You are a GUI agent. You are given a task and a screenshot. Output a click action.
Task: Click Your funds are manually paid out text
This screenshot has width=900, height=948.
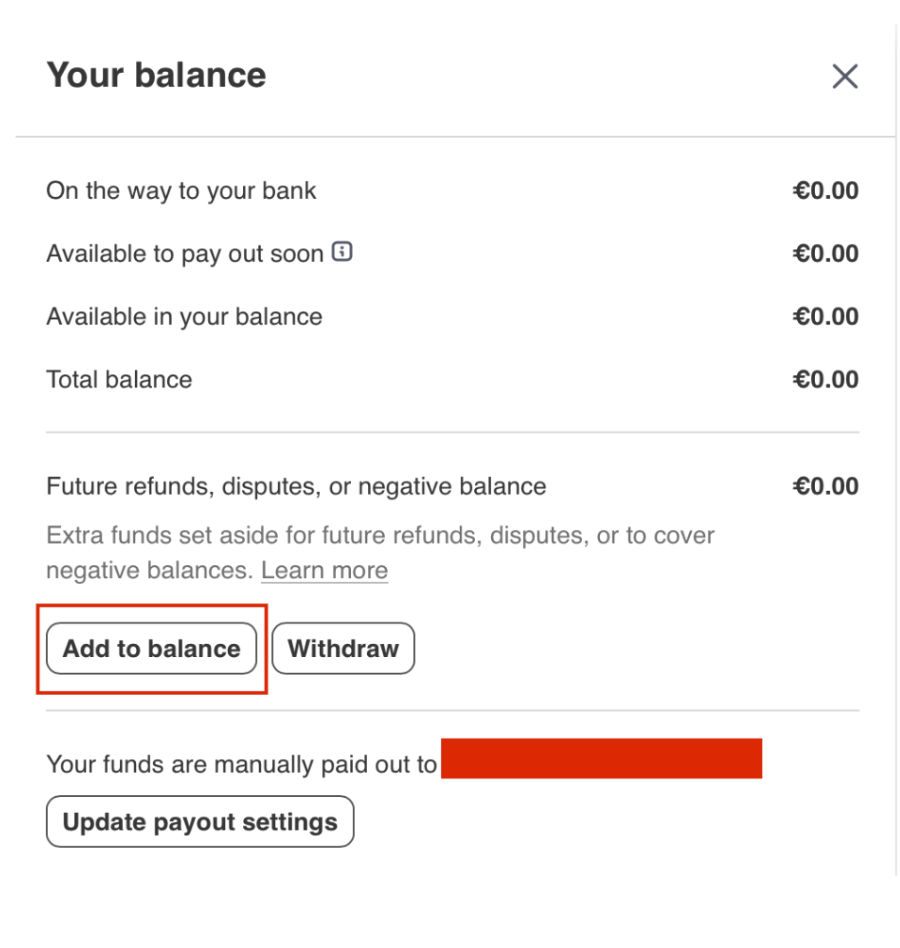[x=241, y=765]
